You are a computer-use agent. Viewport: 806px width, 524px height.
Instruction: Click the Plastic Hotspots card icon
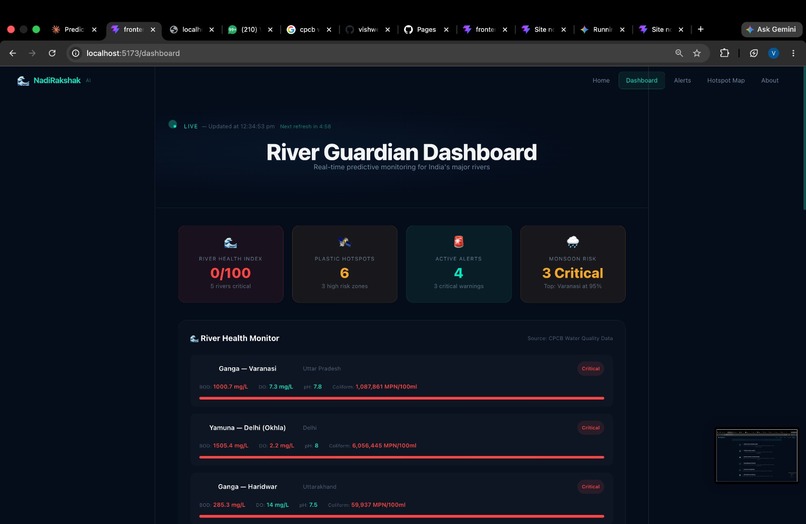344,242
